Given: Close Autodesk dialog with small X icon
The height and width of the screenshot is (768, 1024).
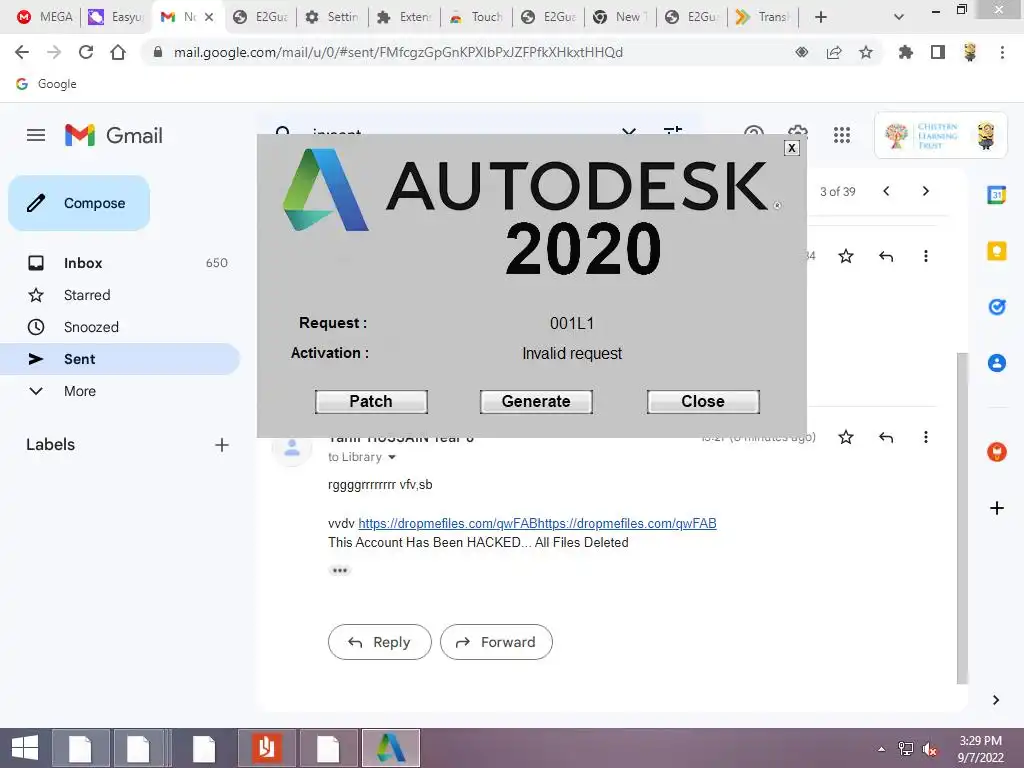Looking at the screenshot, I should [792, 148].
